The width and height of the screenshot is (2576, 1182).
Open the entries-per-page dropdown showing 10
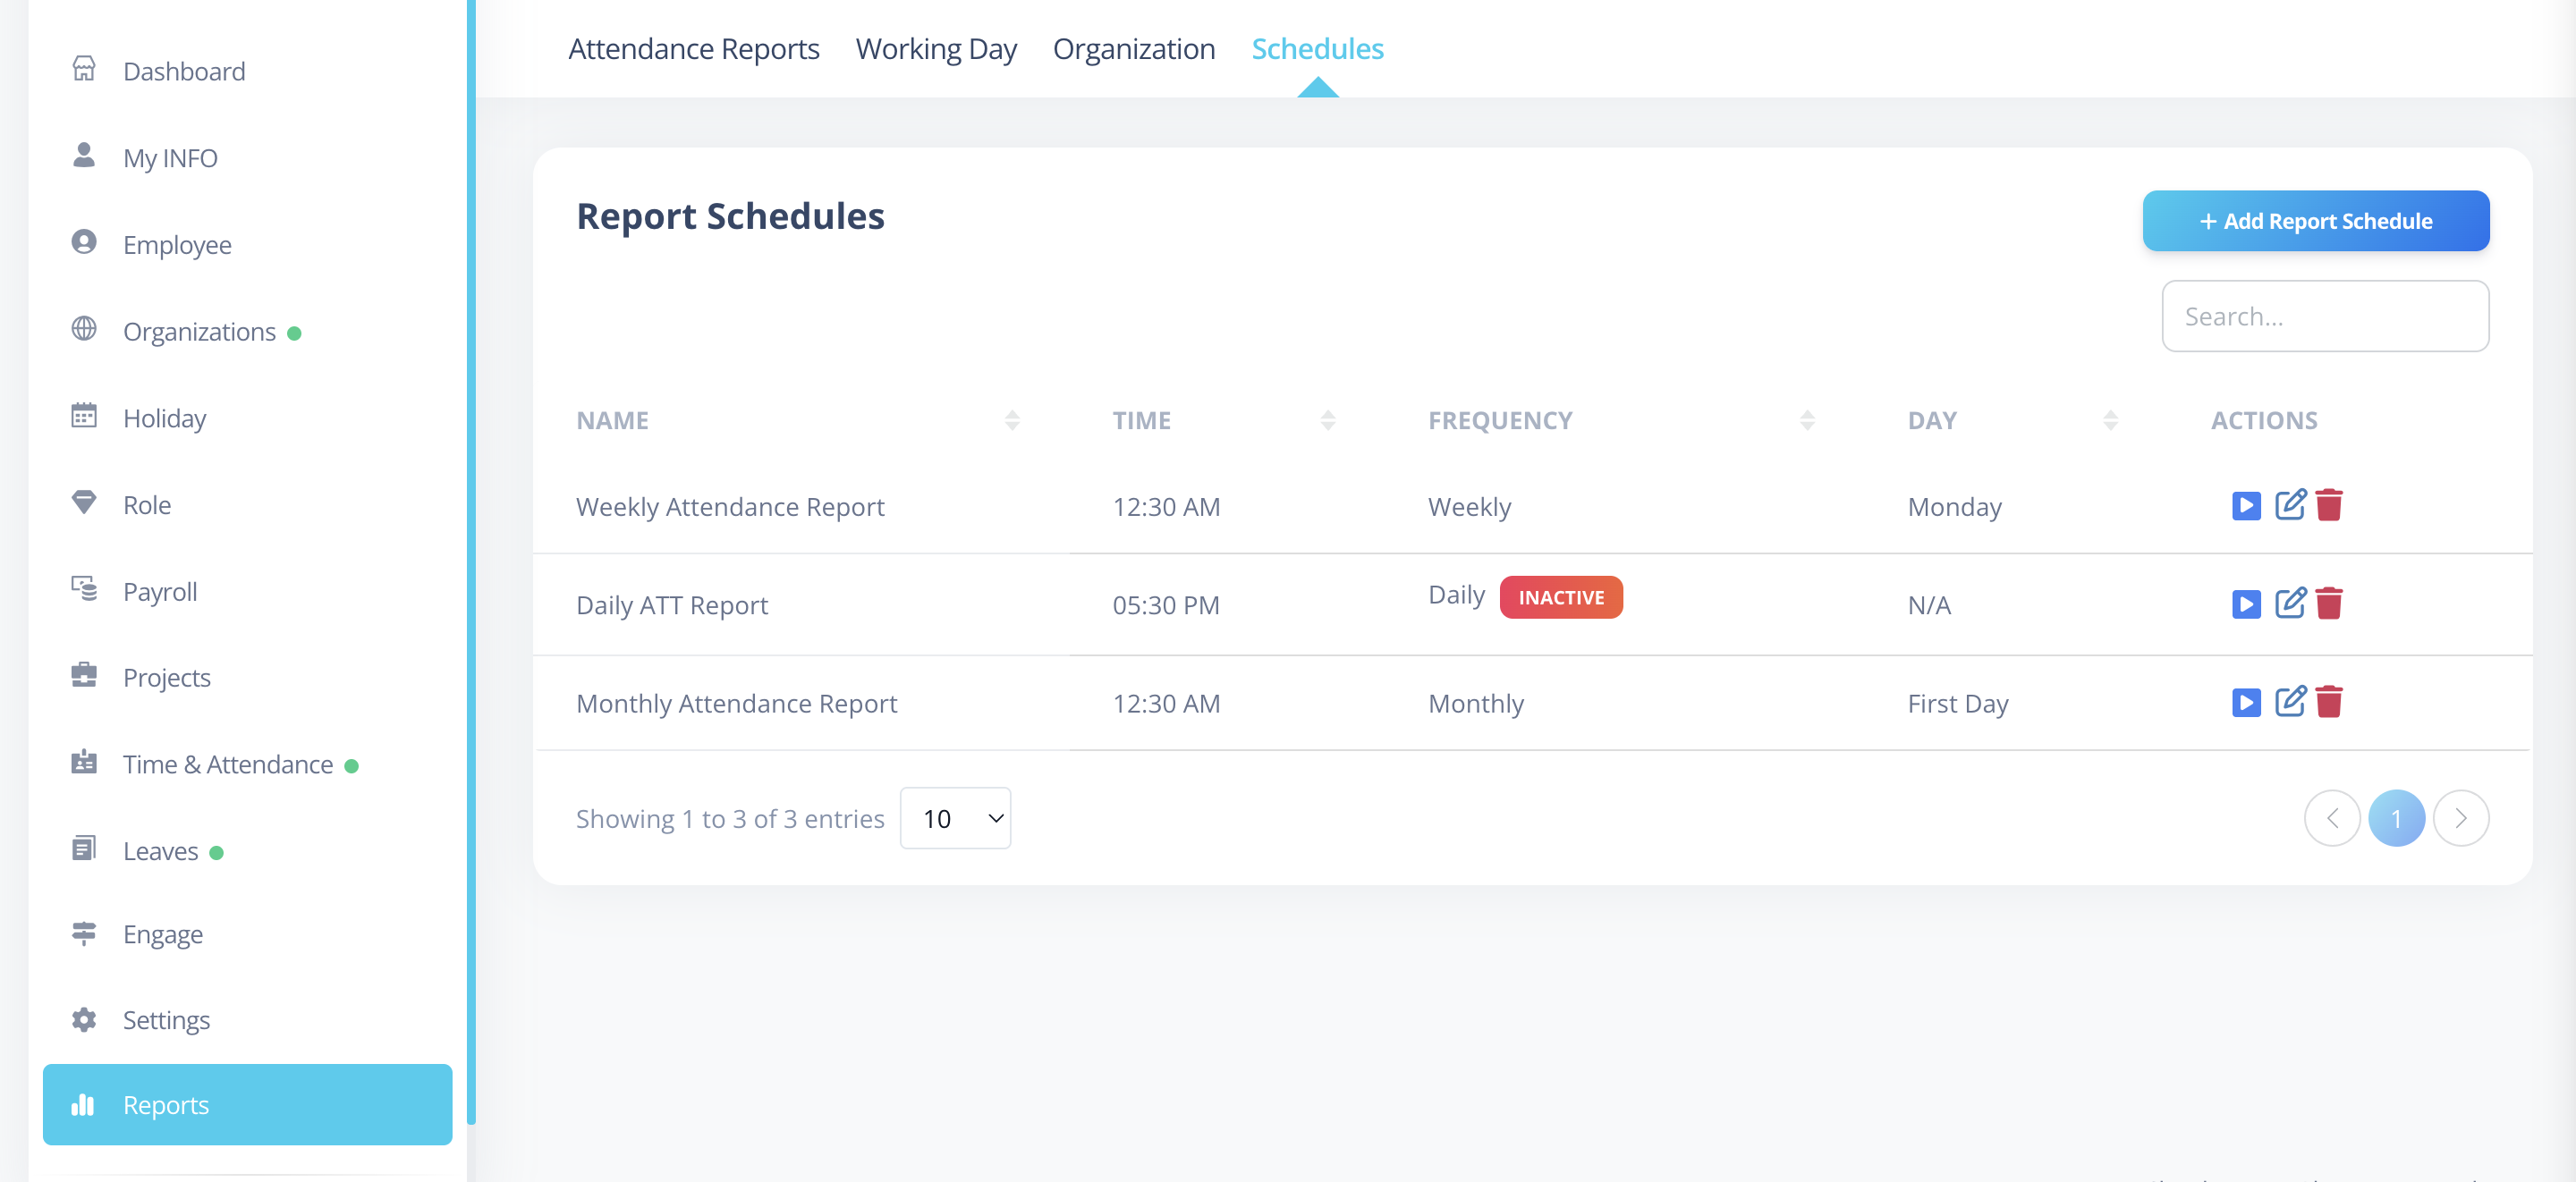(x=955, y=818)
